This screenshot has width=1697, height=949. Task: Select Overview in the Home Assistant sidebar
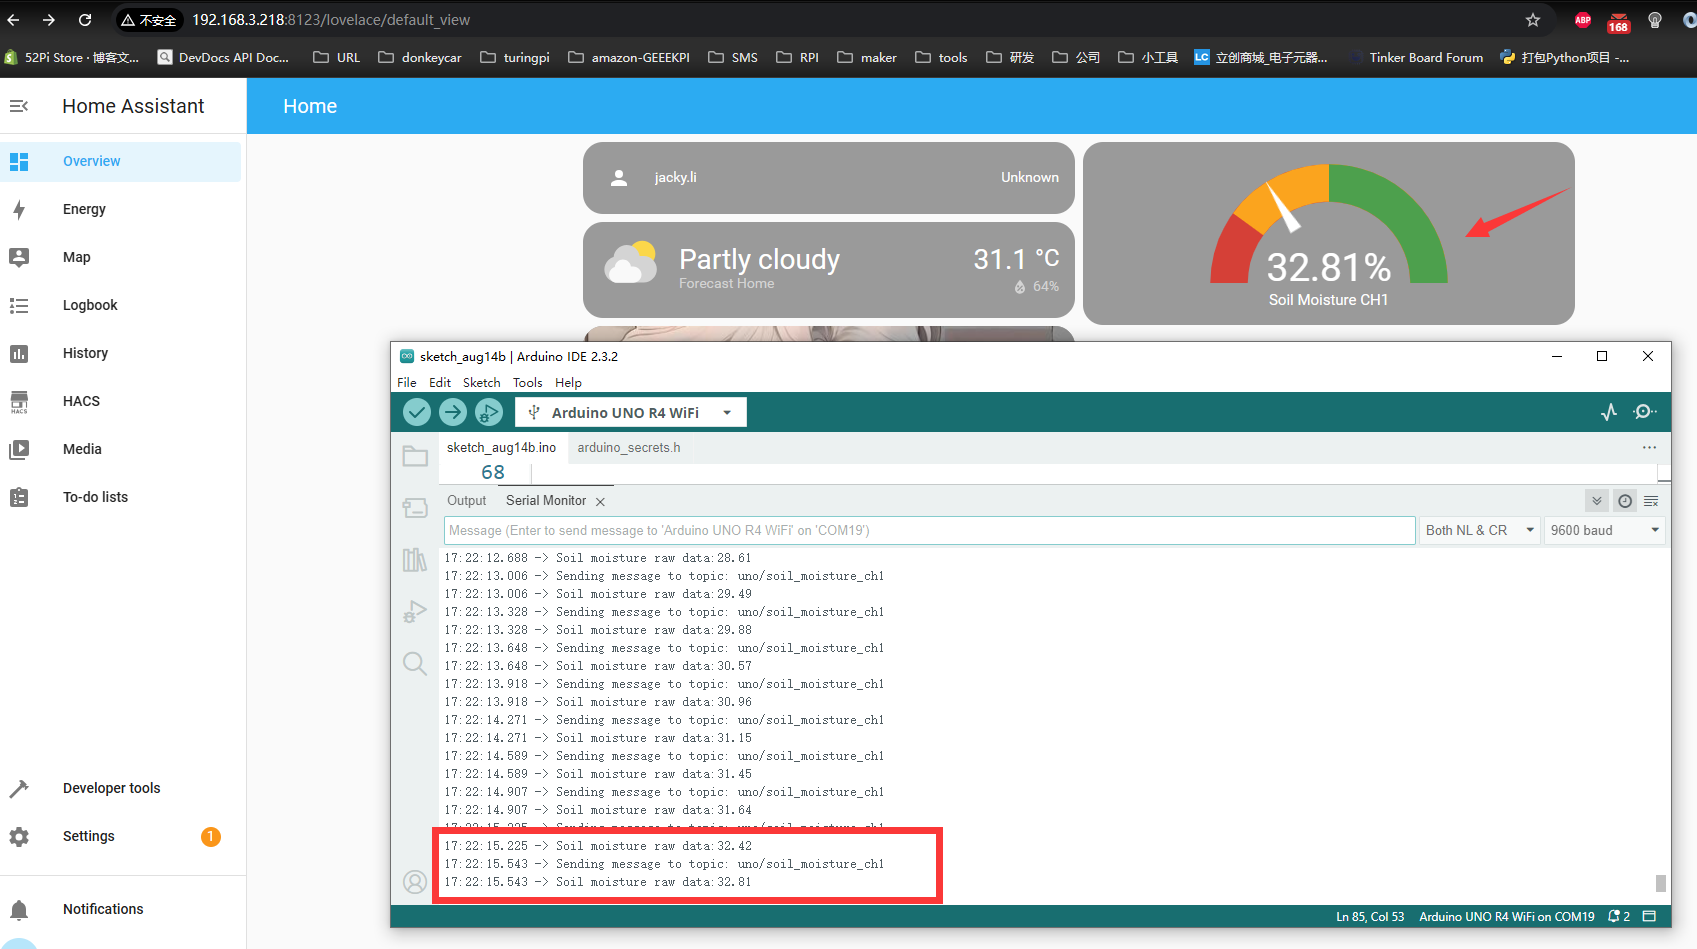coord(121,161)
